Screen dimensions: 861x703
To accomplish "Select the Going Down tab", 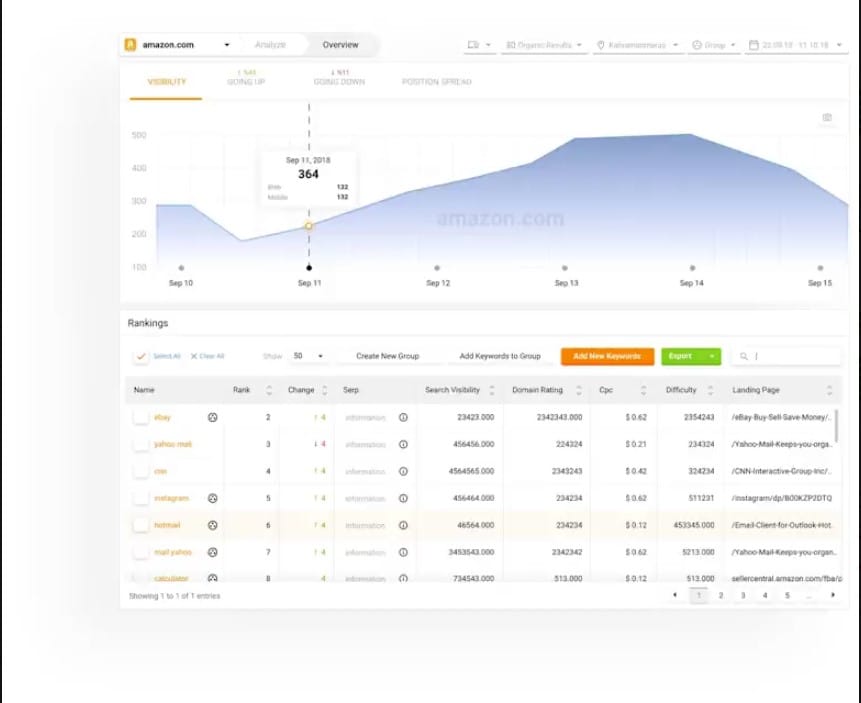I will pos(339,78).
